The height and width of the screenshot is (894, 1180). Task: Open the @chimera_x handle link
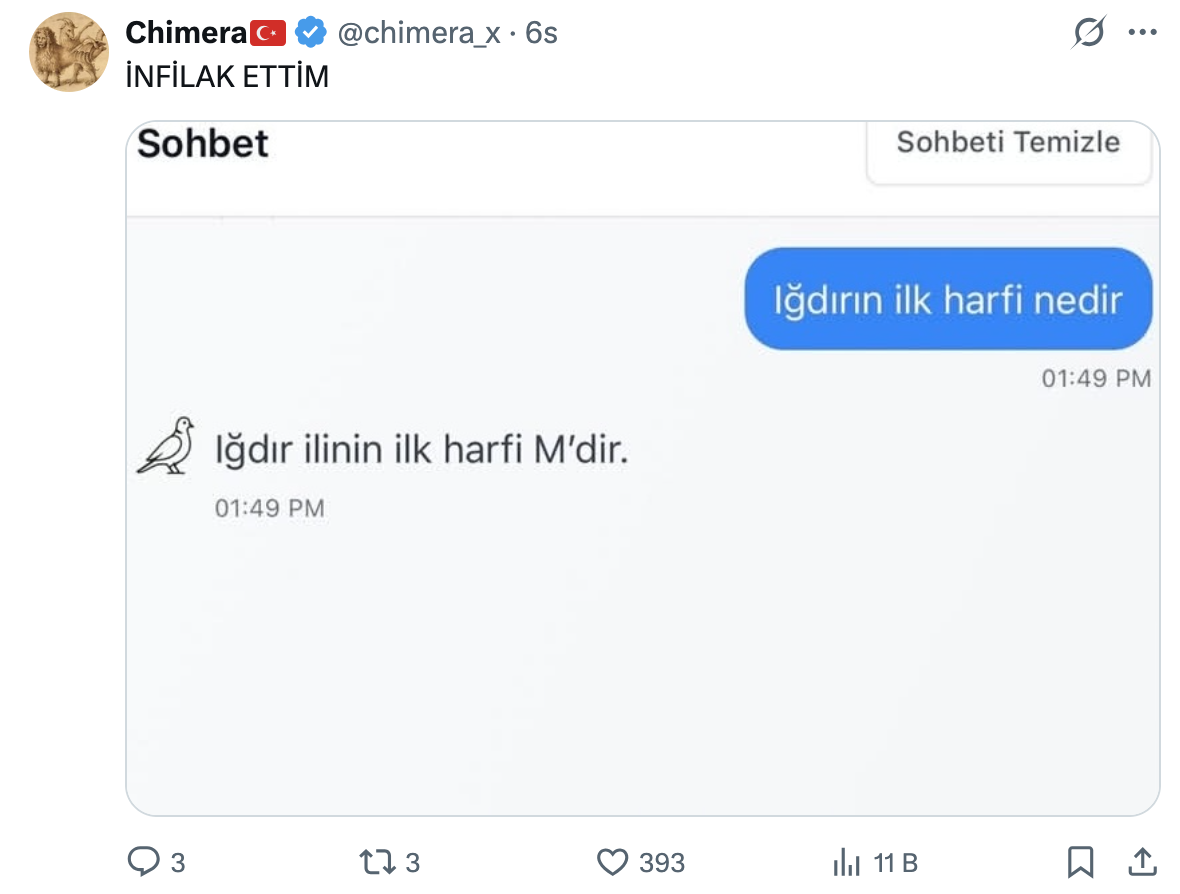(x=418, y=33)
